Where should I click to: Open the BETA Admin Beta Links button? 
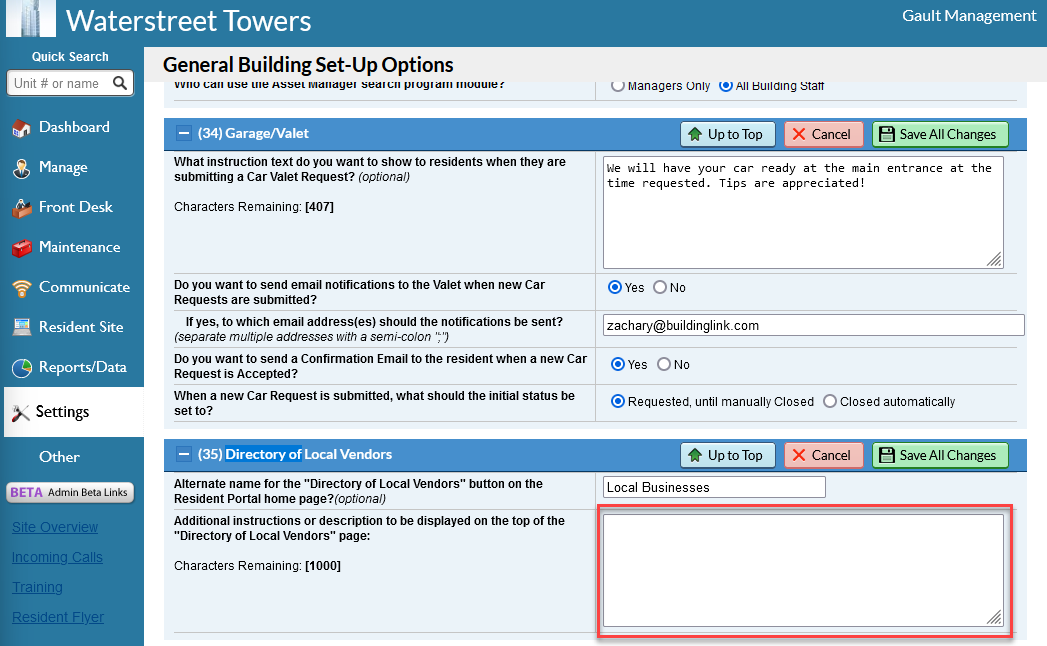(70, 492)
